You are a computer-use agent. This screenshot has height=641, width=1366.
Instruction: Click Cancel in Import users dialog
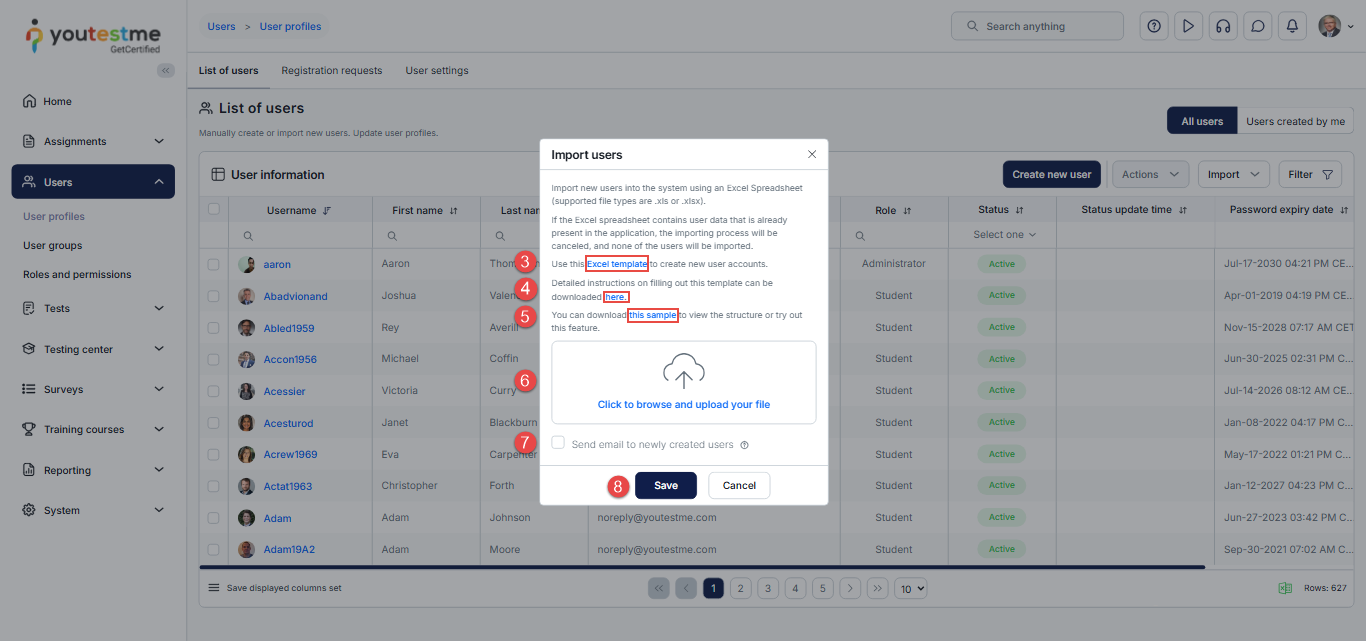pos(739,485)
